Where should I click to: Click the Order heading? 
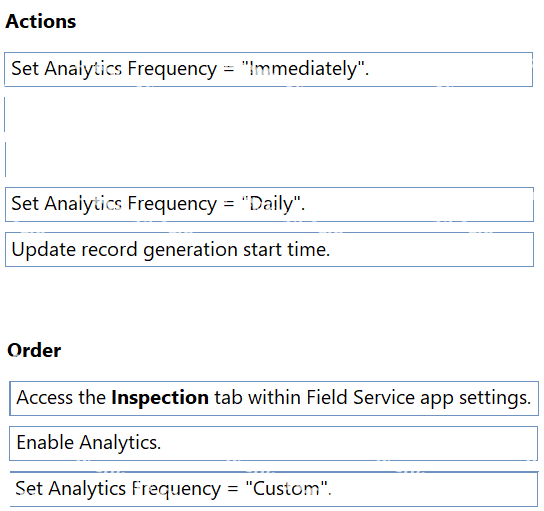(x=34, y=350)
